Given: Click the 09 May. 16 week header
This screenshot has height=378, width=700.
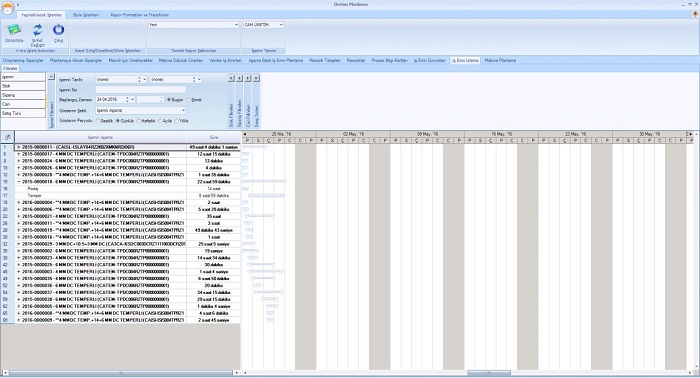Looking at the screenshot, I should 427,134.
